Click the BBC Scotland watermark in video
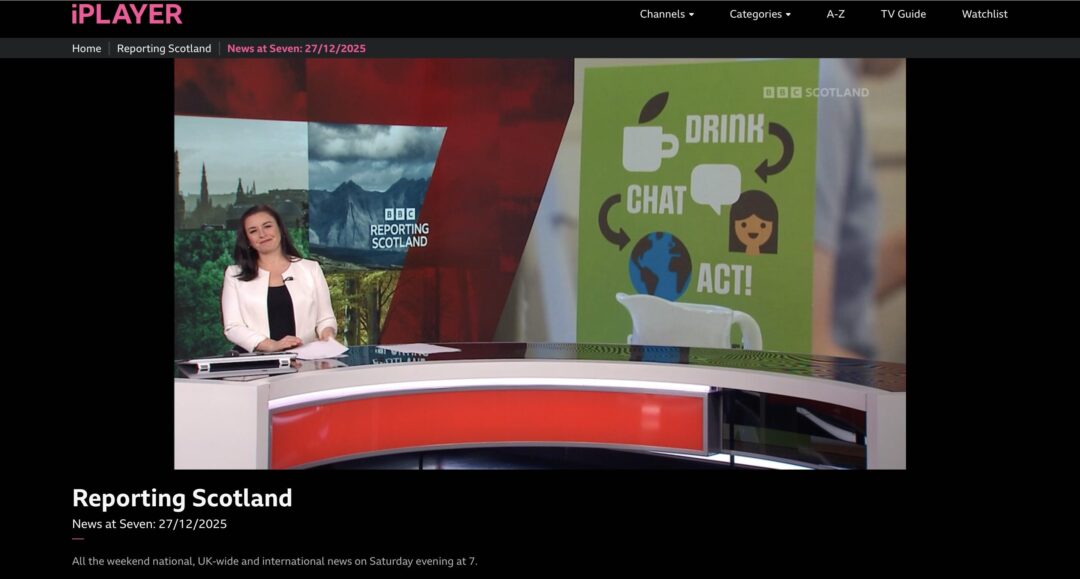This screenshot has height=579, width=1080. 816,92
